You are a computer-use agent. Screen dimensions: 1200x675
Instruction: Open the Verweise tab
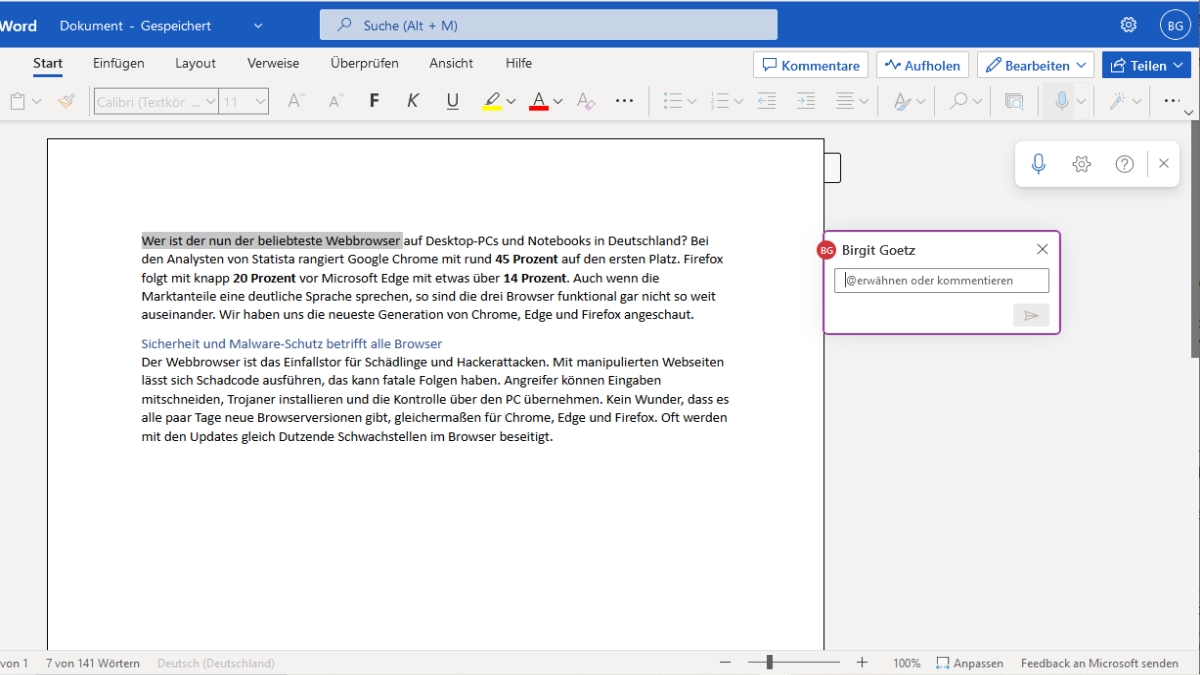click(273, 63)
